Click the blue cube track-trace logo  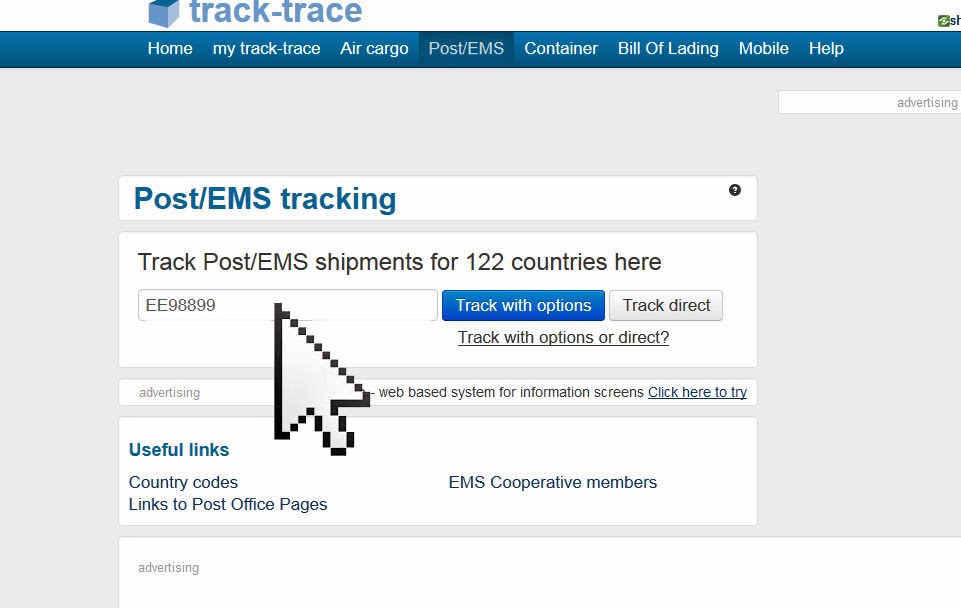coord(164,13)
